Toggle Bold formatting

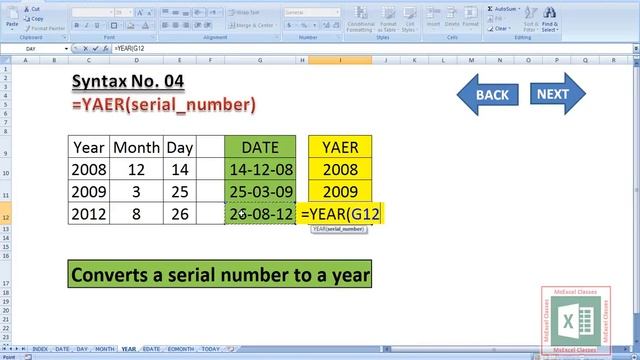[x=76, y=26]
